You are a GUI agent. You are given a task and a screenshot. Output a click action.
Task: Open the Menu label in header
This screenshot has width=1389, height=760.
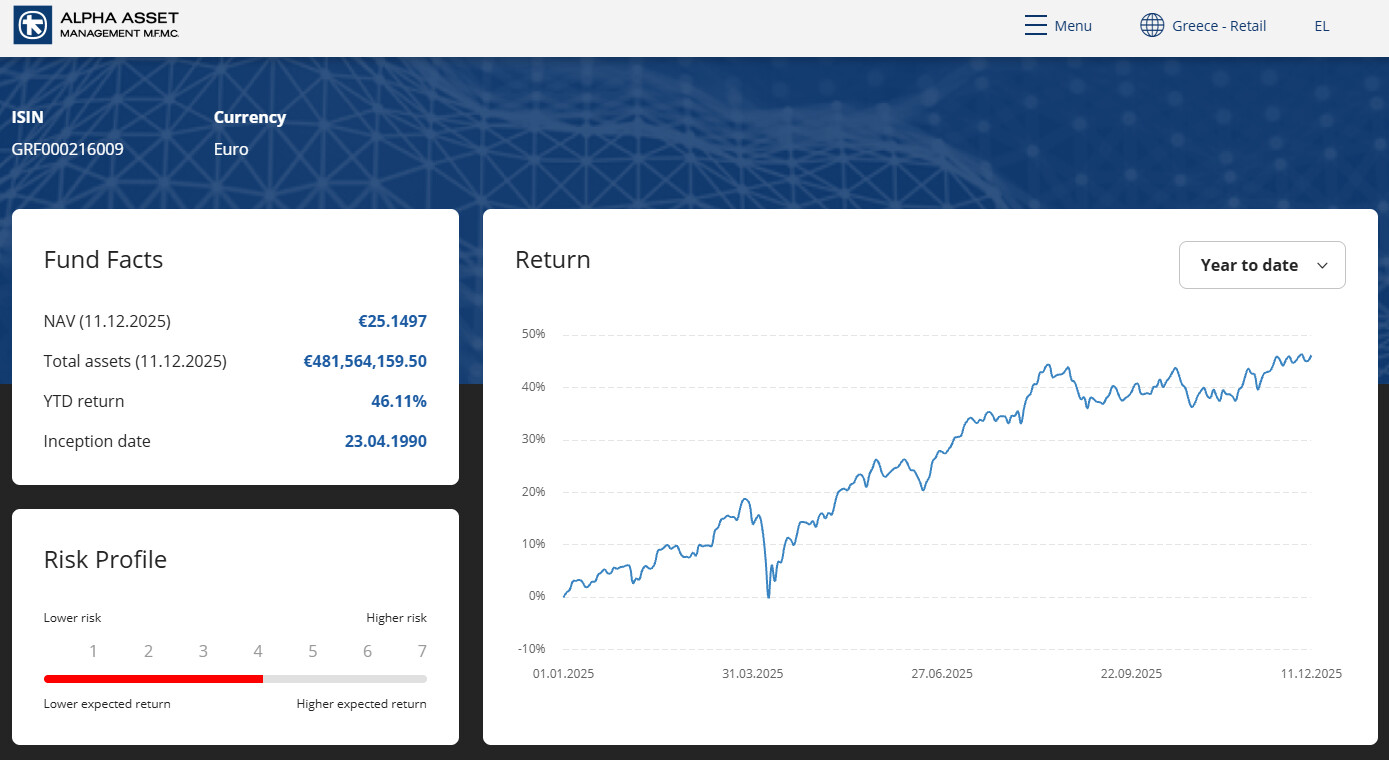(x=1073, y=26)
